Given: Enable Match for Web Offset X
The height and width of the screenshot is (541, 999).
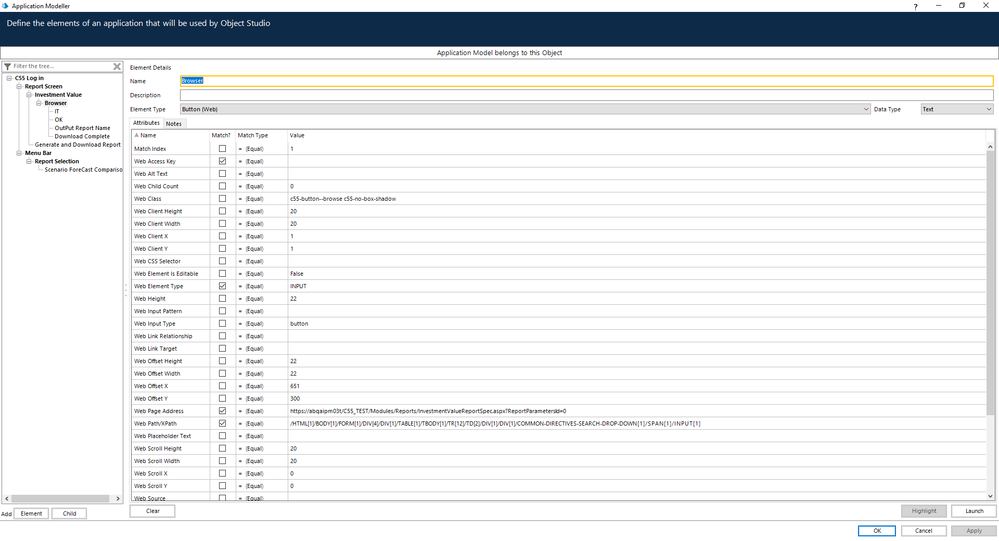Looking at the screenshot, I should pos(222,386).
